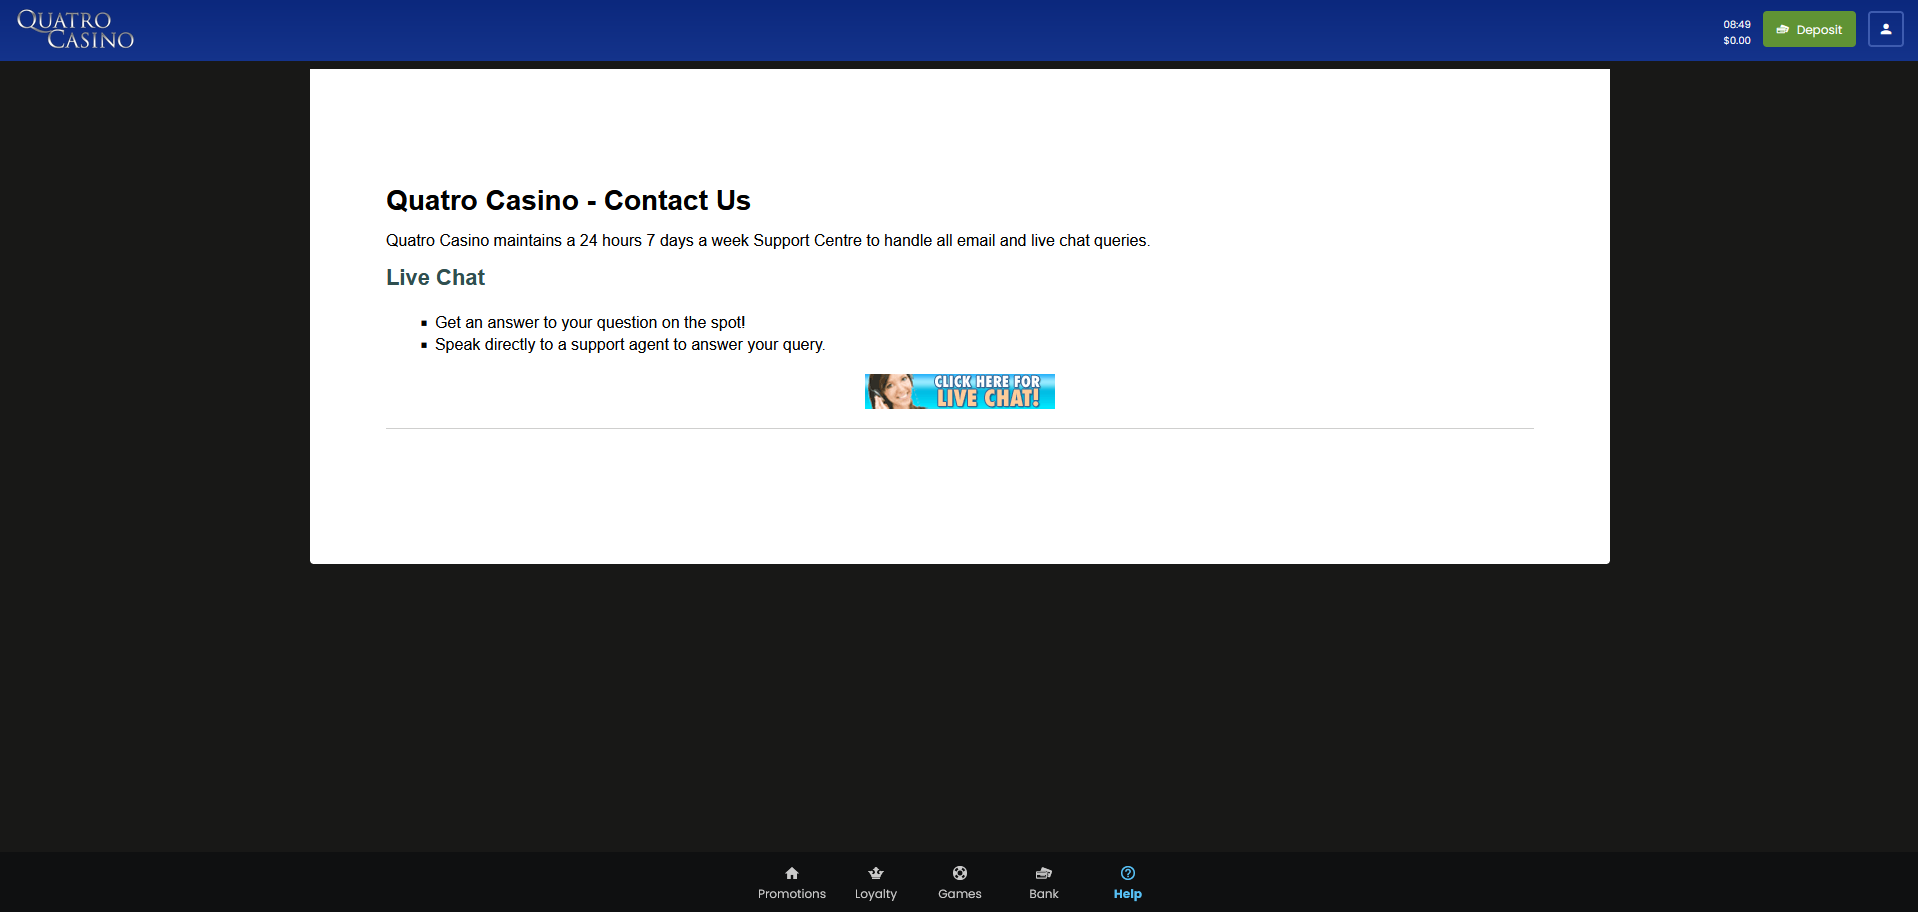Image resolution: width=1918 pixels, height=912 pixels.
Task: Click the Live Chat section heading
Action: pyautogui.click(x=435, y=278)
